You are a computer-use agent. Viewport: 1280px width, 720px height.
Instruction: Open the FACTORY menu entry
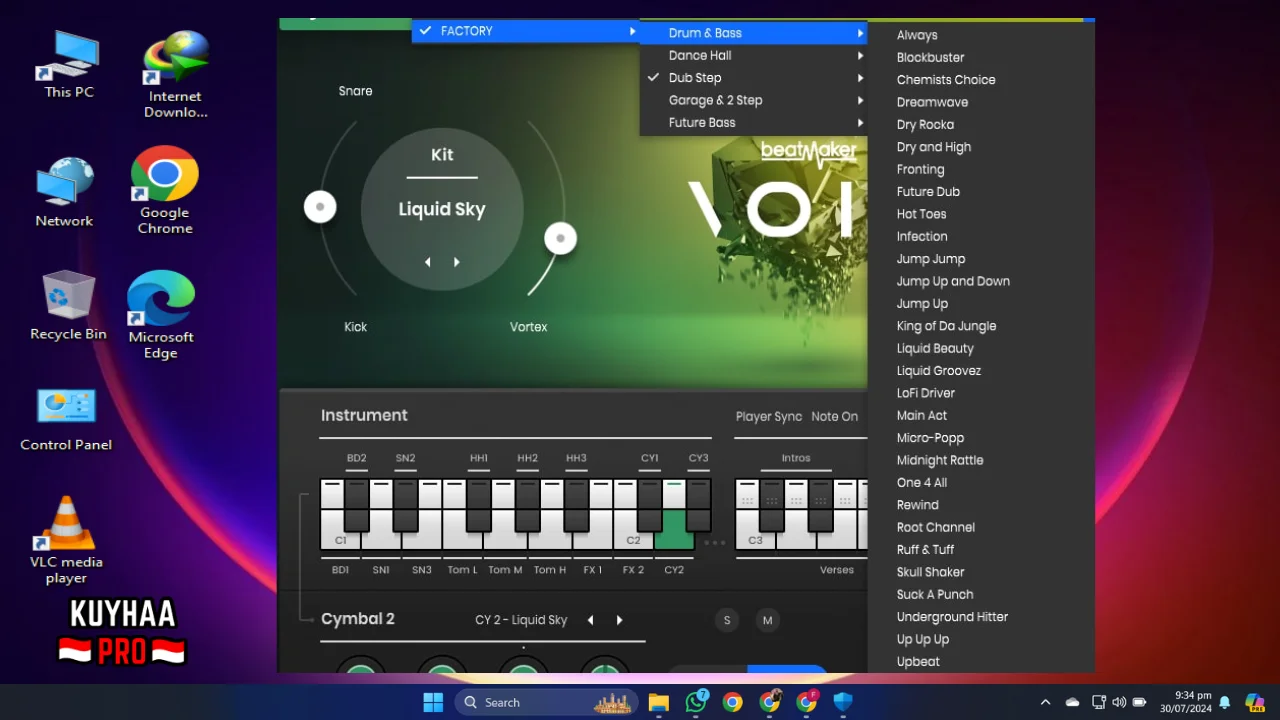pyautogui.click(x=526, y=31)
